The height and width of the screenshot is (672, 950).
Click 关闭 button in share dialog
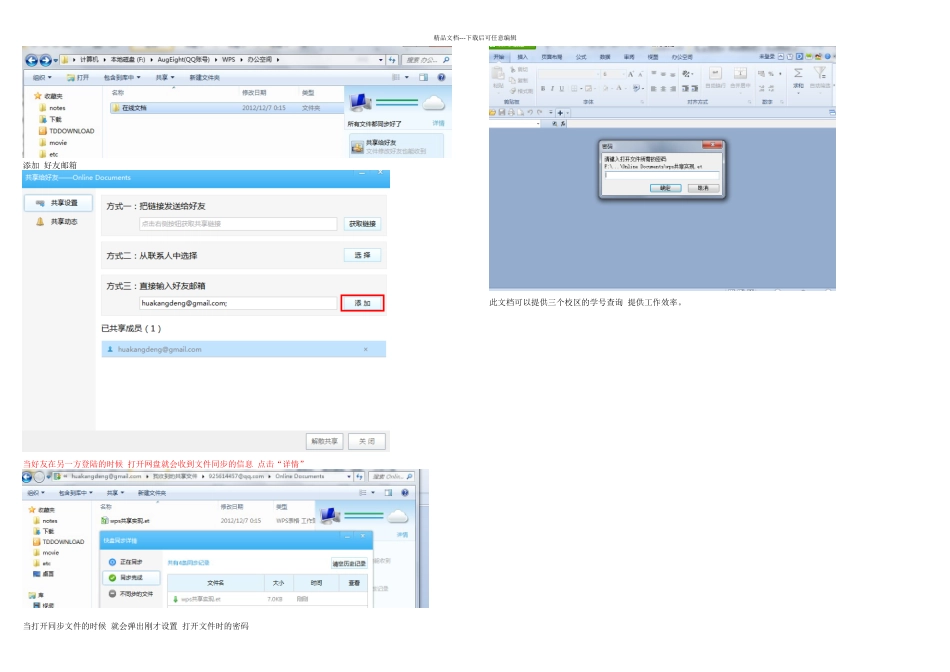tap(367, 441)
